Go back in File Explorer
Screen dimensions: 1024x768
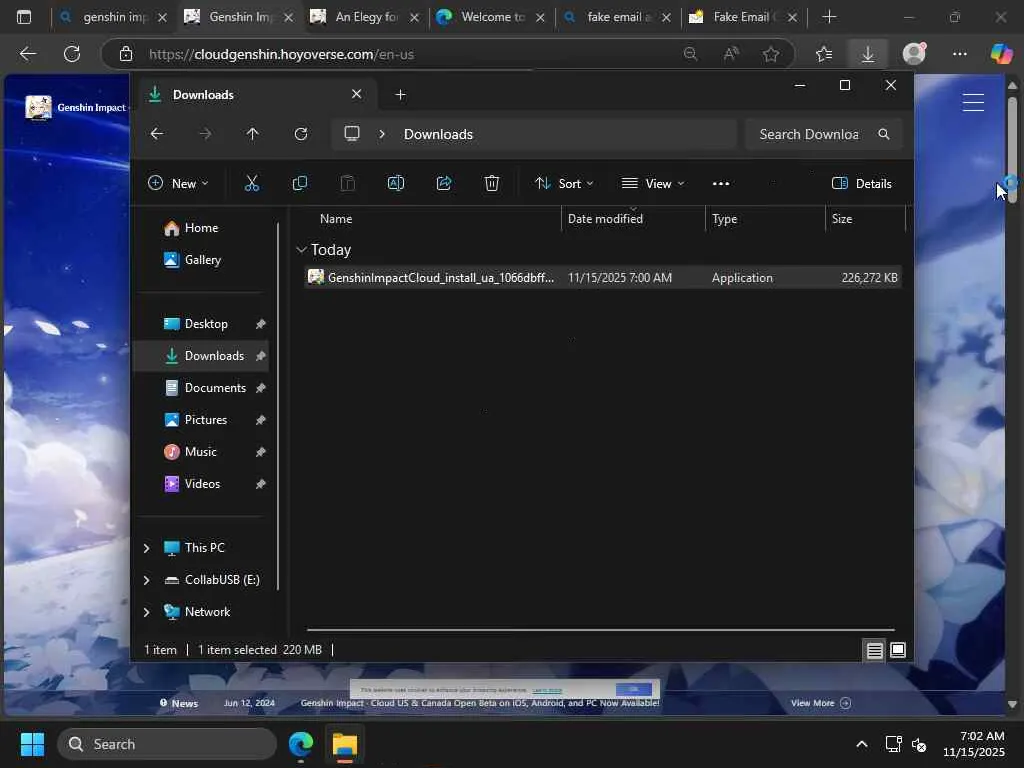click(x=157, y=134)
